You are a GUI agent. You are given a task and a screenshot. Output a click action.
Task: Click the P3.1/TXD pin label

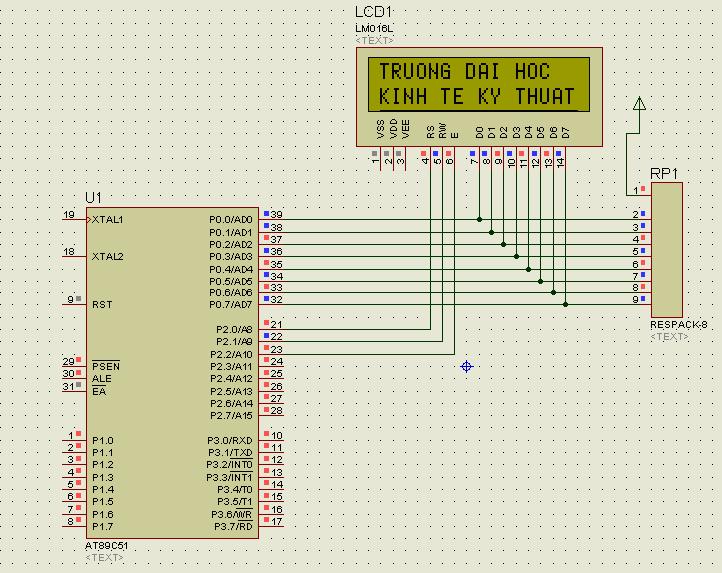(x=230, y=453)
